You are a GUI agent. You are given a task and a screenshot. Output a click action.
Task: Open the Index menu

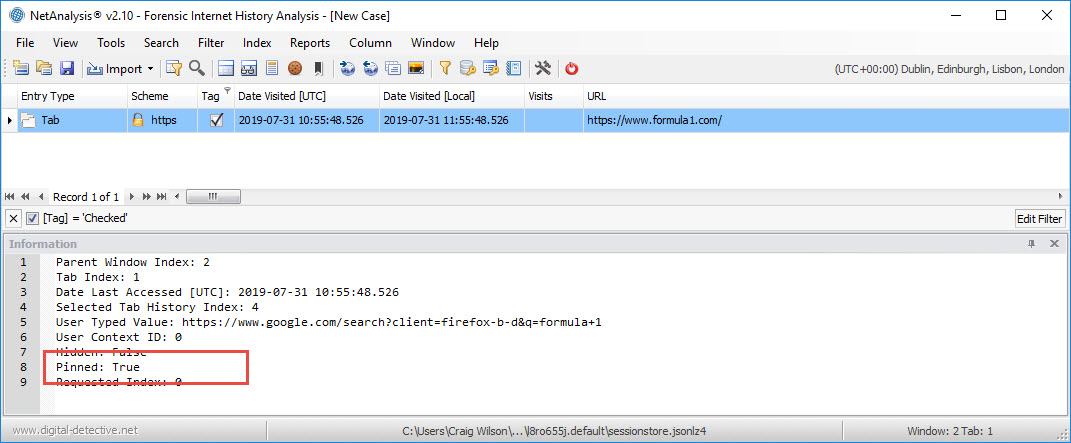point(258,42)
